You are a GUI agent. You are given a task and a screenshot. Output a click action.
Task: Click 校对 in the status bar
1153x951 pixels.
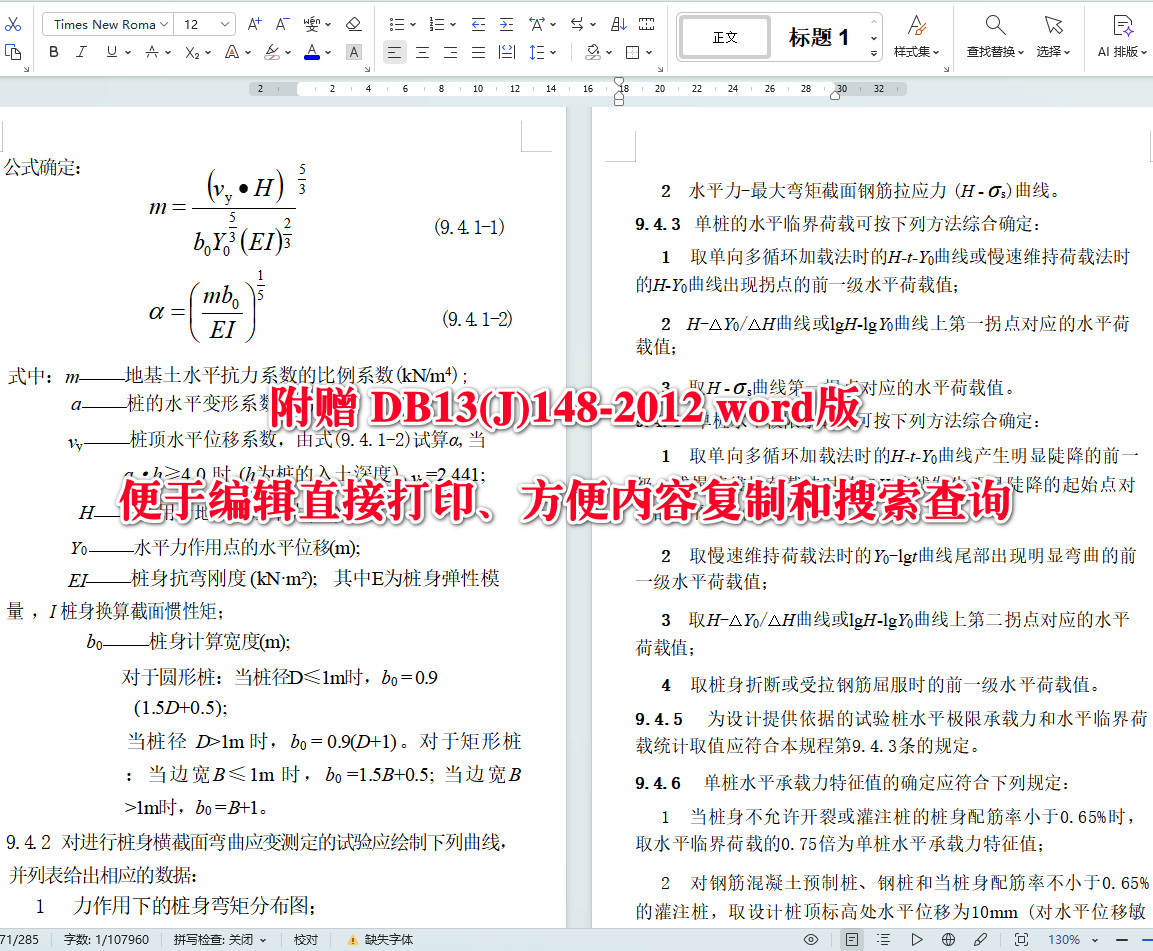tap(306, 940)
